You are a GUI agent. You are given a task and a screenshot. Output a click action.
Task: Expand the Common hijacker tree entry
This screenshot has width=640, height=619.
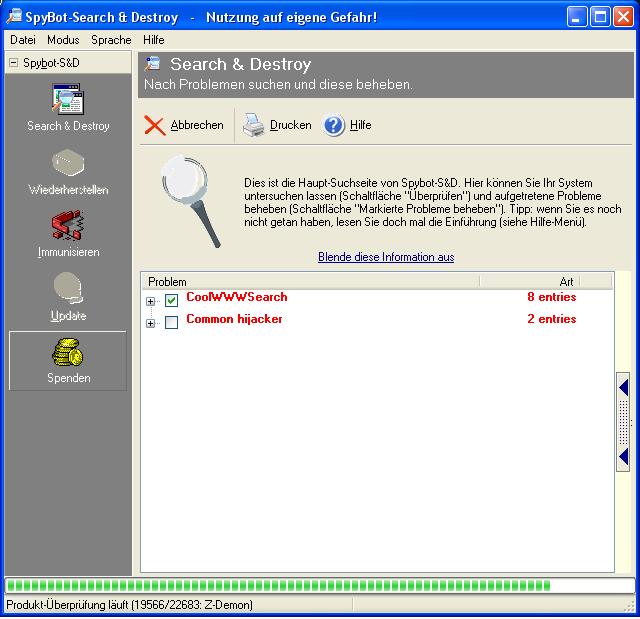click(x=151, y=322)
